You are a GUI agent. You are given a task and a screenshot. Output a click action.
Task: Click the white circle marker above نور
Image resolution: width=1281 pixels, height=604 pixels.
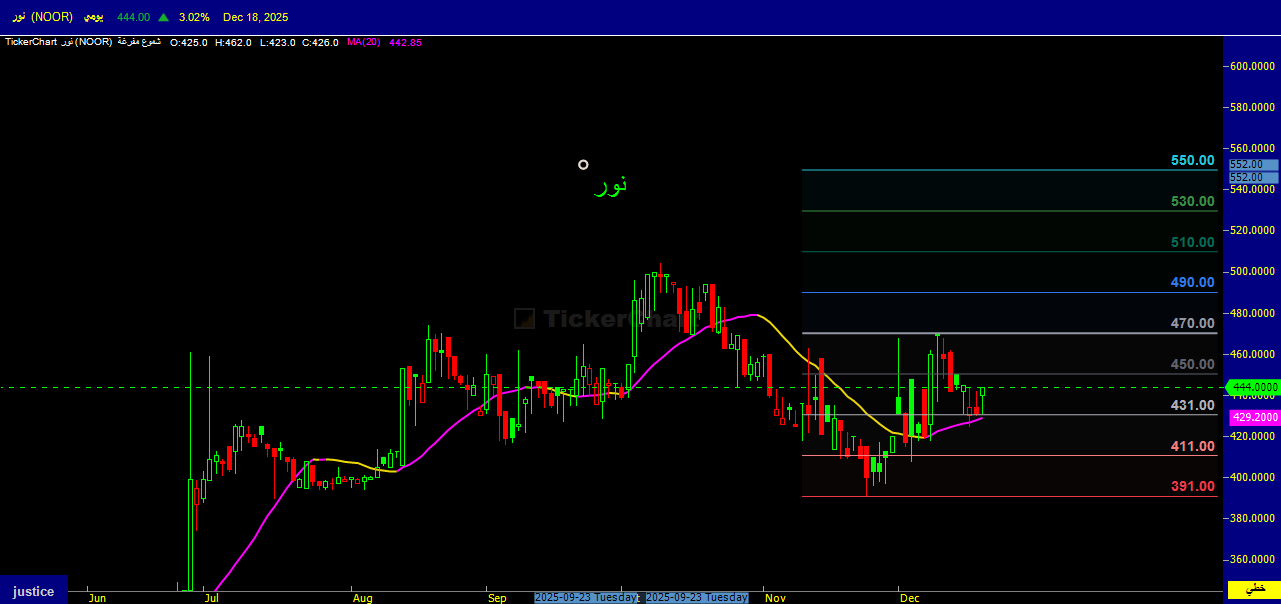tap(583, 165)
